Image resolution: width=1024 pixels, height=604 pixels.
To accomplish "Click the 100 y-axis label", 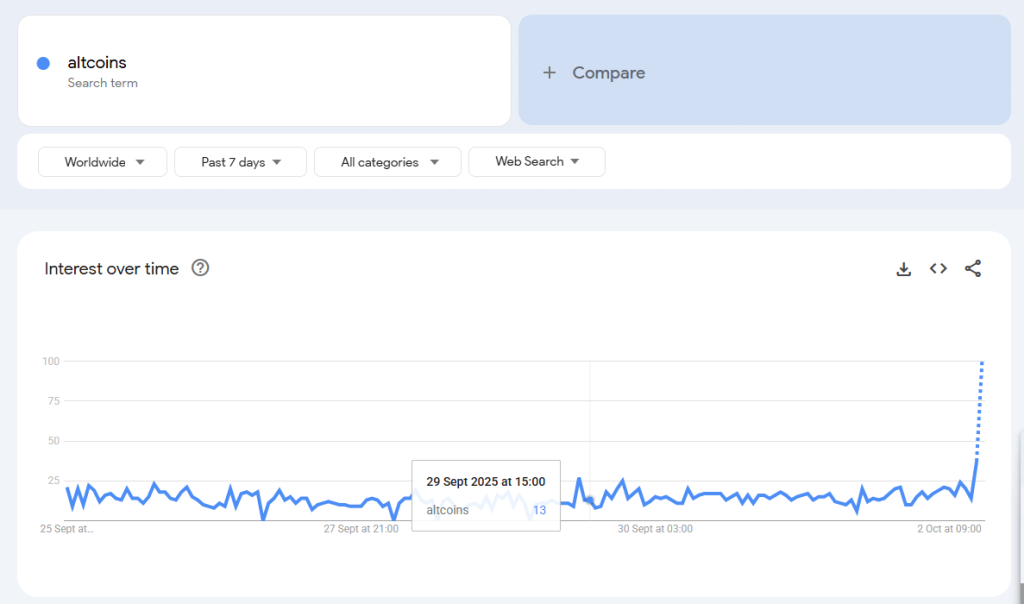I will tap(51, 361).
